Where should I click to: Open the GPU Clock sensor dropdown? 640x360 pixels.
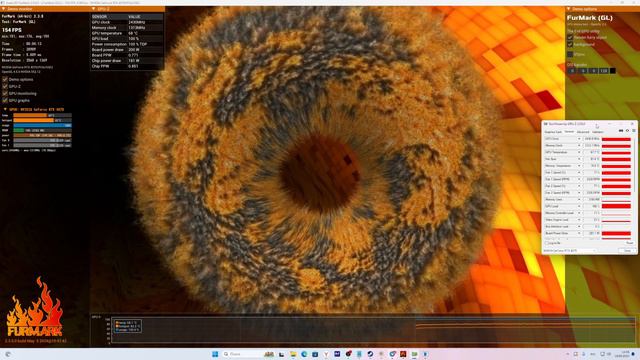coord(579,139)
